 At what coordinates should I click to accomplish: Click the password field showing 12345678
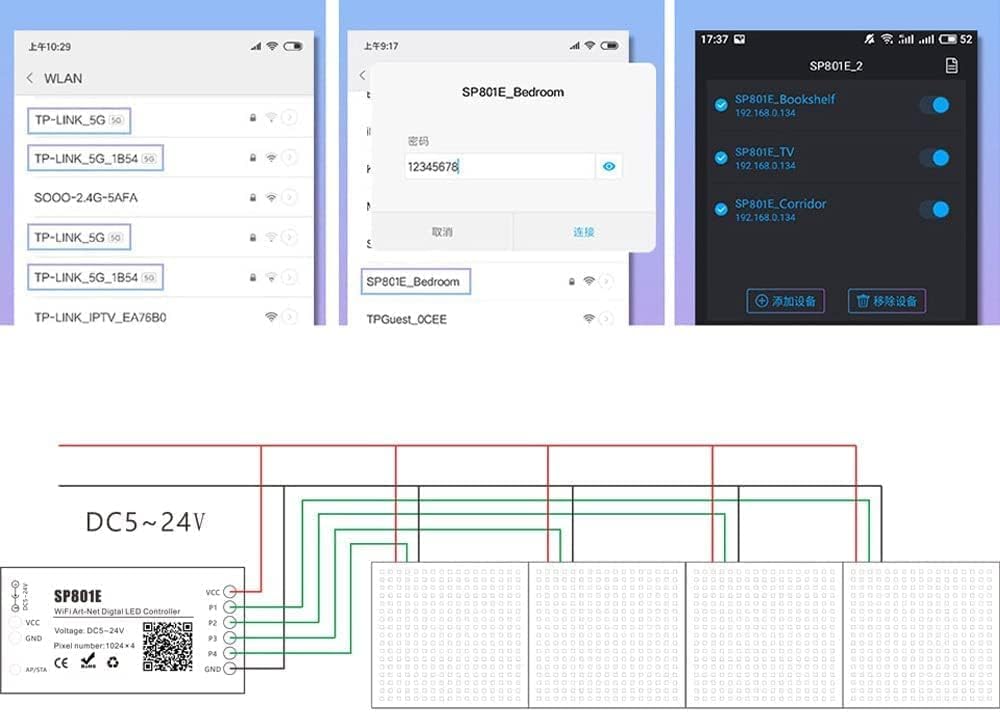click(x=498, y=167)
